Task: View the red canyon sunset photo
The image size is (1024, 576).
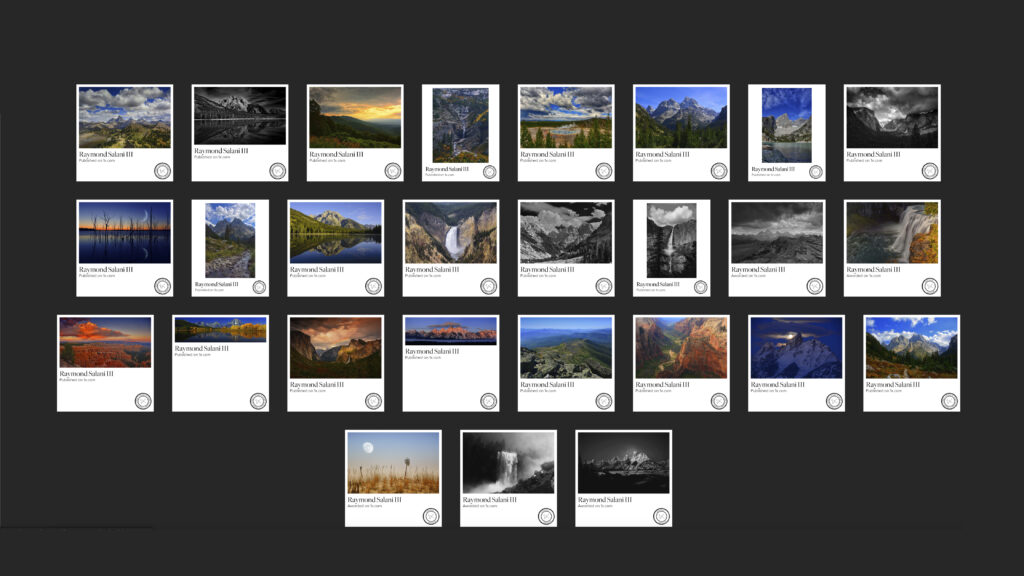Action: click(105, 343)
